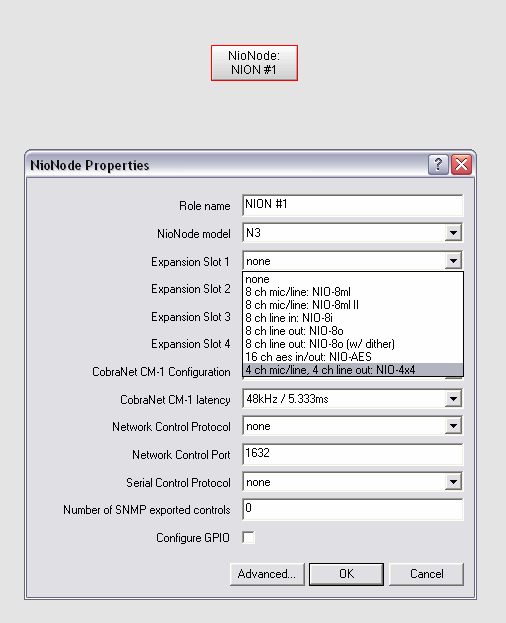The image size is (506, 623).
Task: Open the Network Control Protocol dropdown
Action: pos(453,426)
